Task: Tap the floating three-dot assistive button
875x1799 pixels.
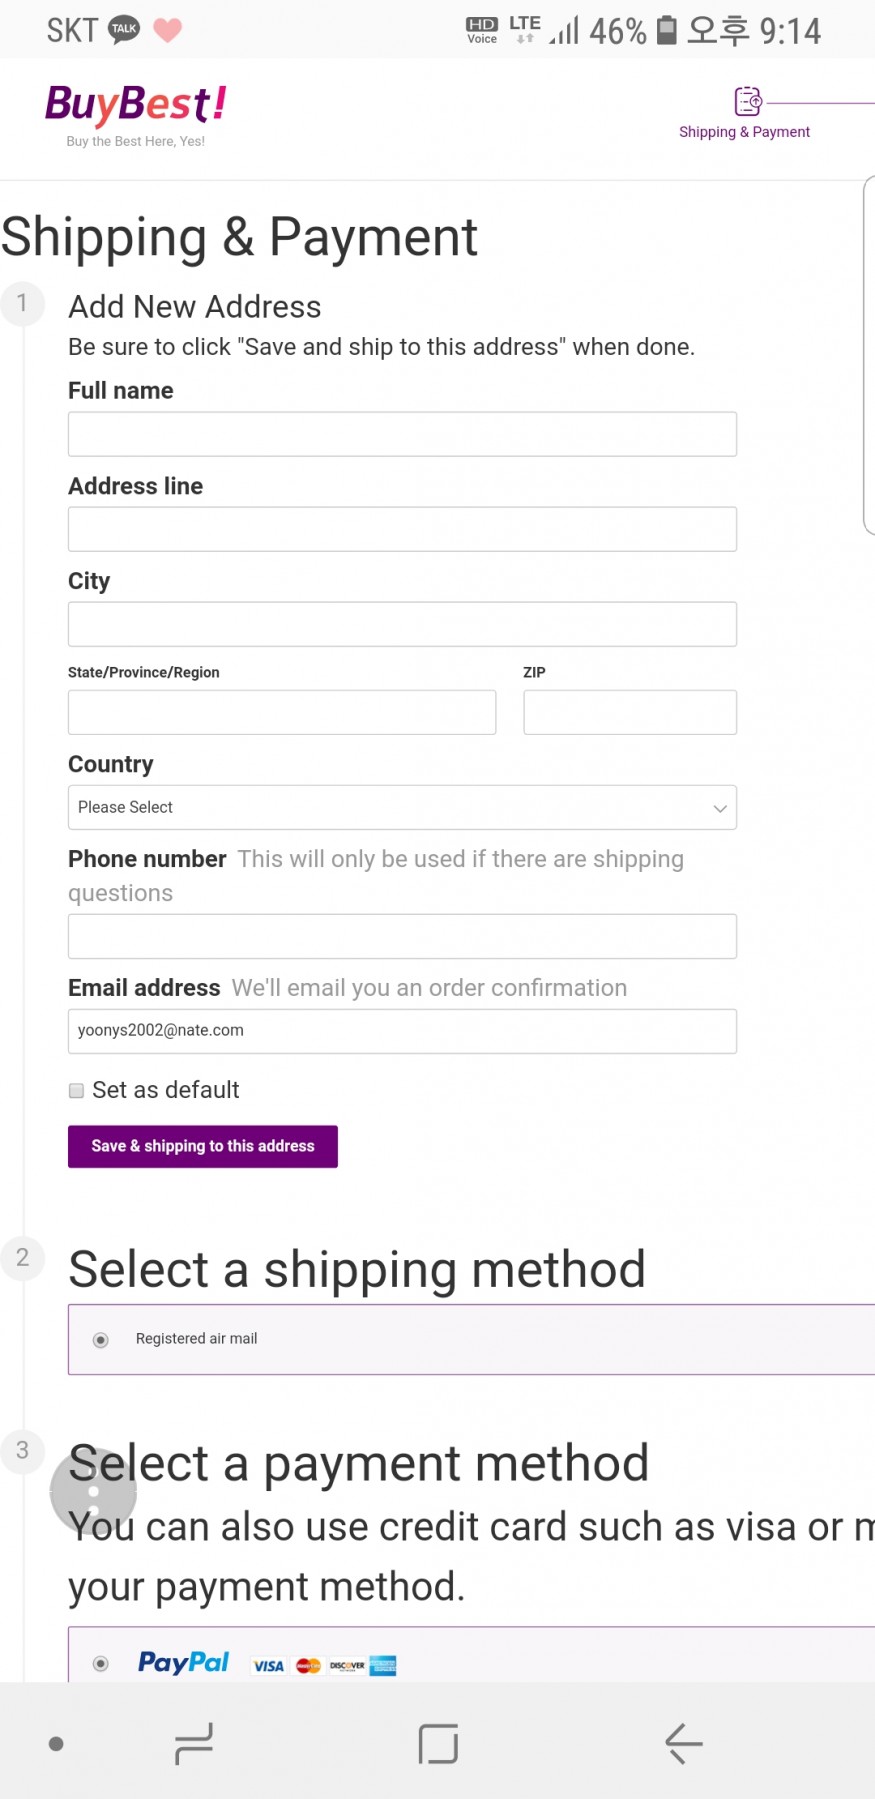Action: [x=93, y=1491]
